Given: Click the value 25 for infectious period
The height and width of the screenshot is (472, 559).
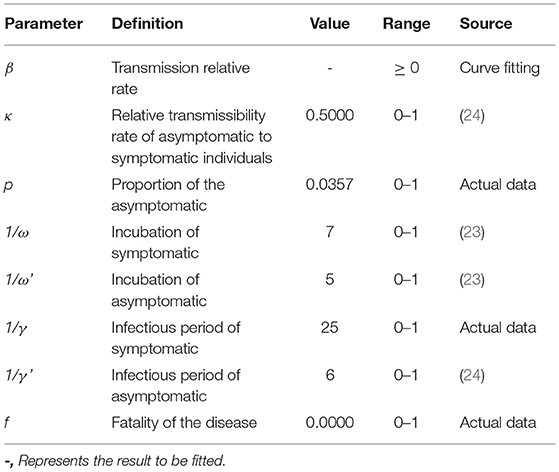Looking at the screenshot, I should (329, 328).
